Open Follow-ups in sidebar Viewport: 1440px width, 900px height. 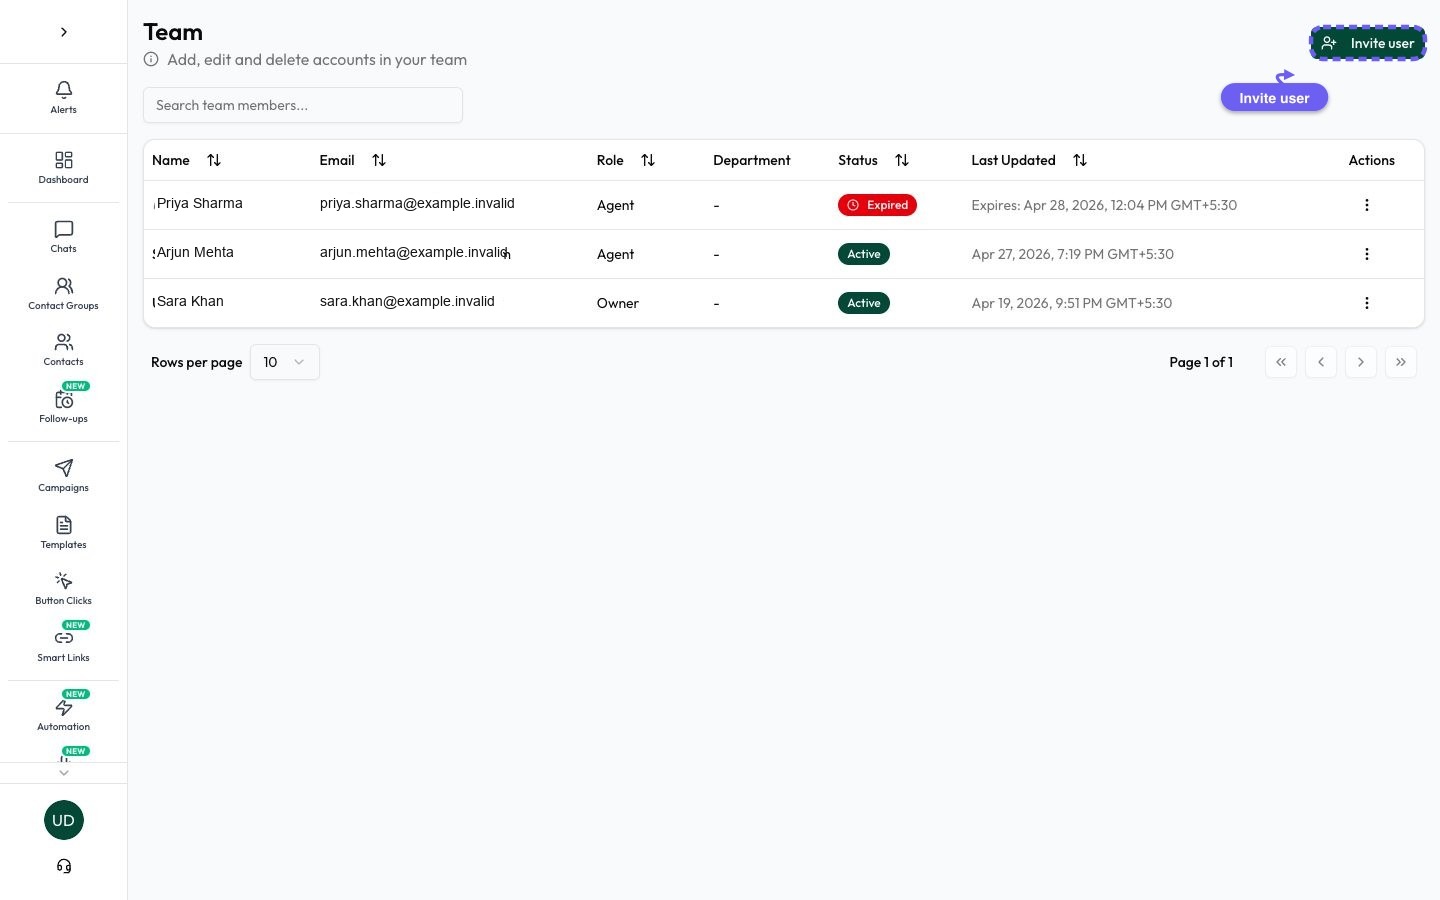[63, 406]
